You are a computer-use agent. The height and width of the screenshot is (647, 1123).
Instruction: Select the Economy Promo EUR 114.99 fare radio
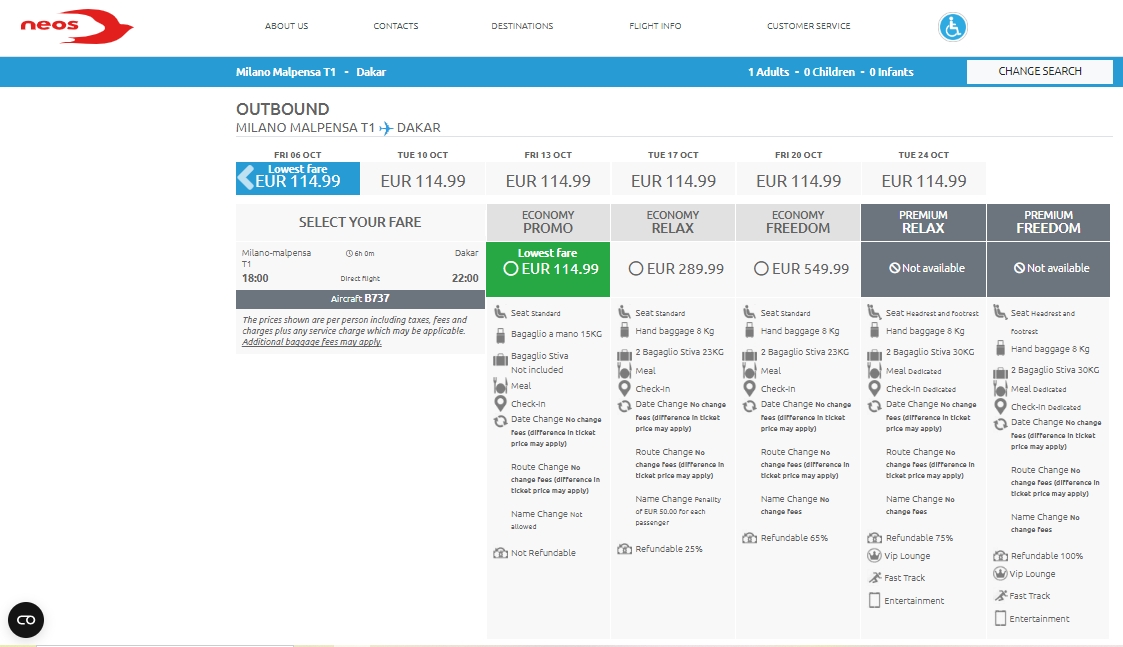(511, 269)
